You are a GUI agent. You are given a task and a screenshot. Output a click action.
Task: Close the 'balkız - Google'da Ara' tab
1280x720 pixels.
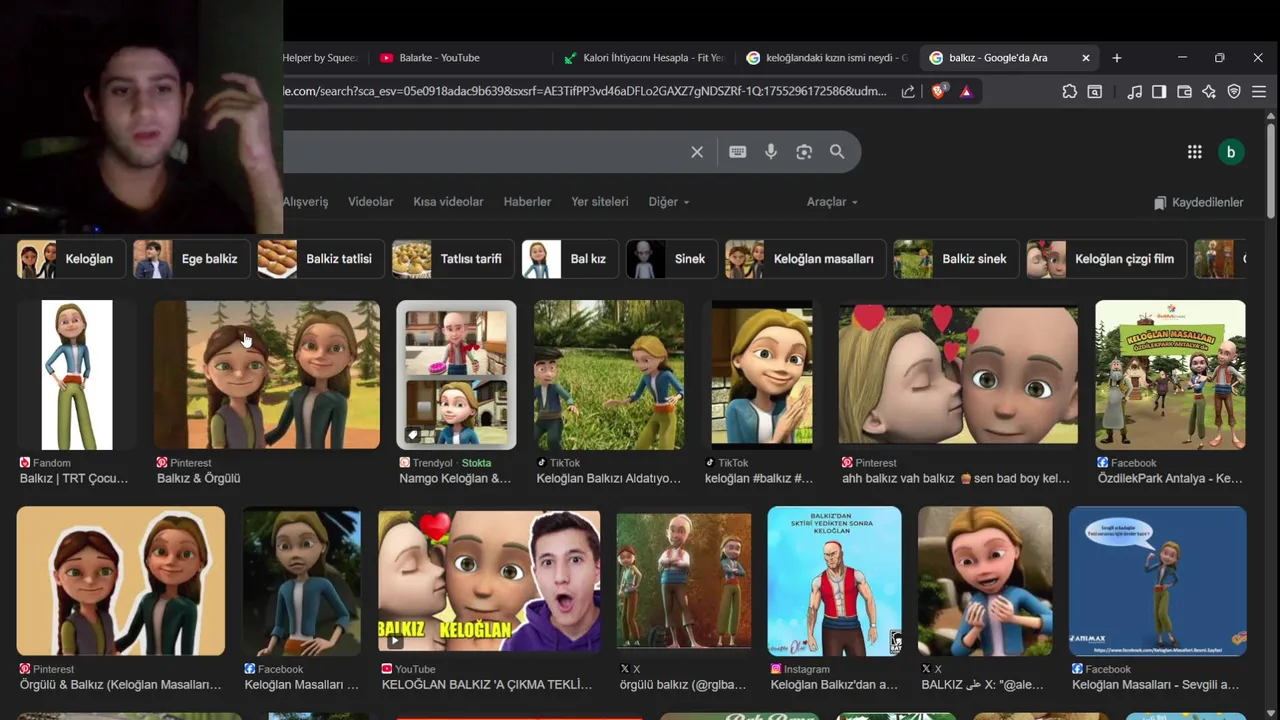pyautogui.click(x=1086, y=58)
